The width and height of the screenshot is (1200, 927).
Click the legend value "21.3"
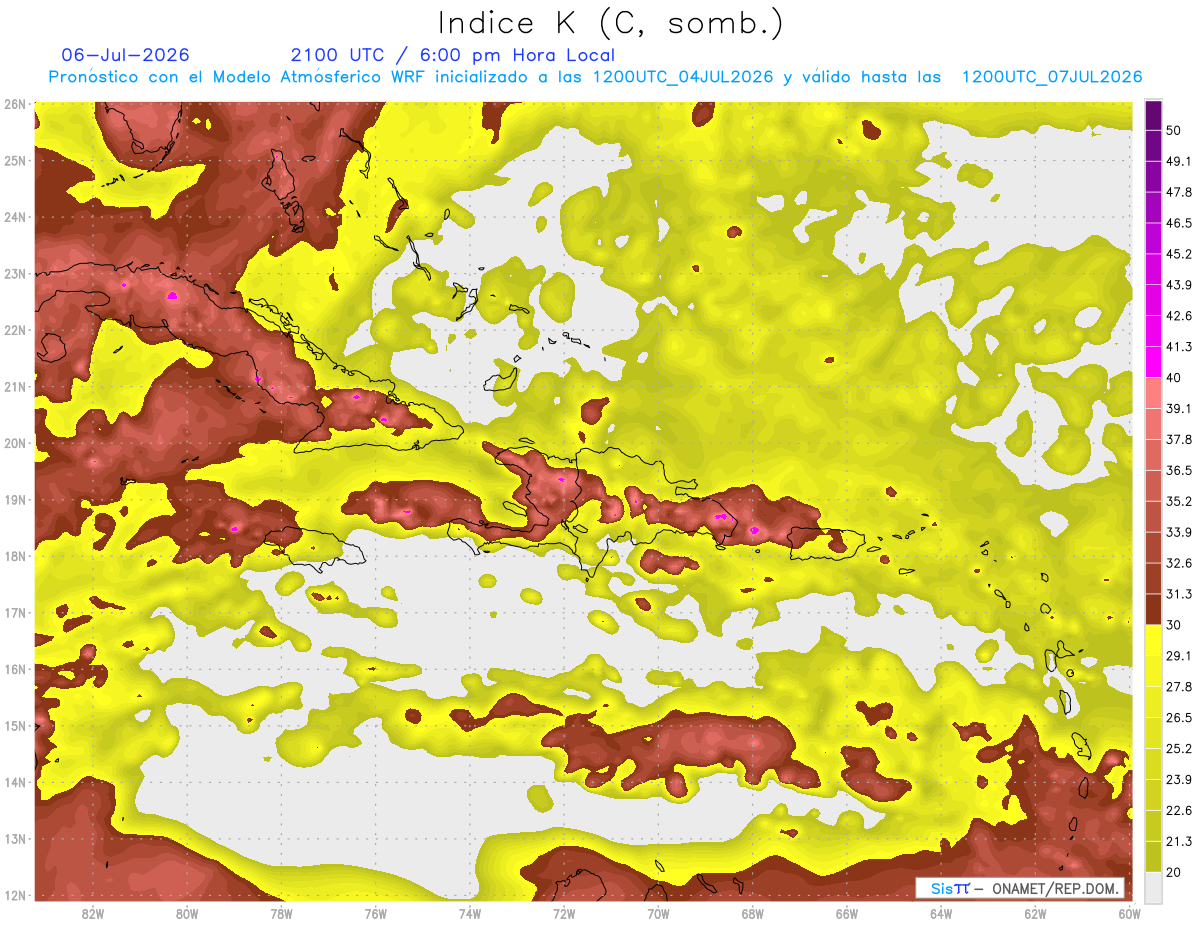click(x=1179, y=842)
